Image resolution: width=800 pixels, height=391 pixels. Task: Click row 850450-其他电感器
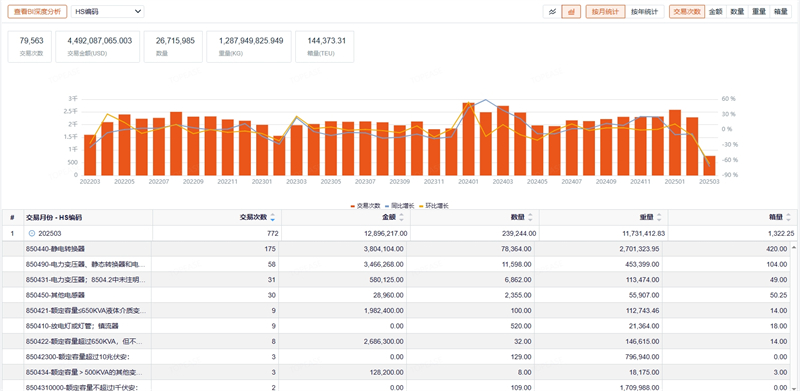coord(396,295)
